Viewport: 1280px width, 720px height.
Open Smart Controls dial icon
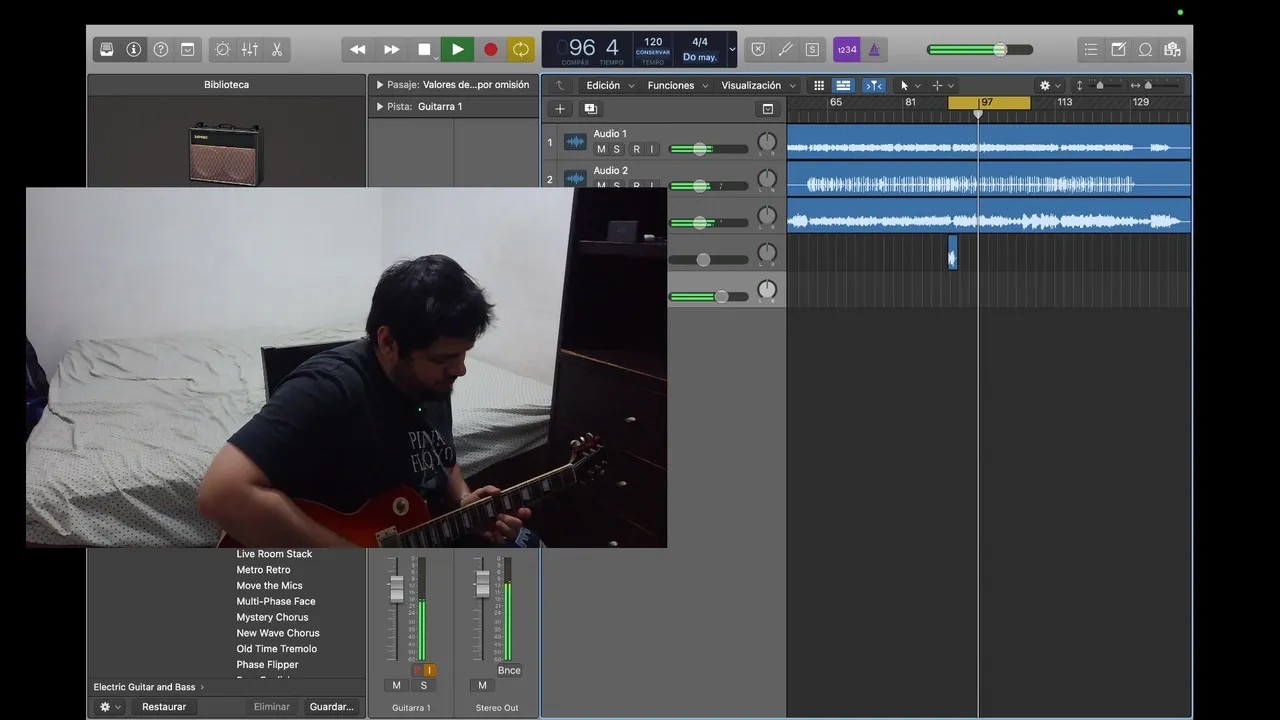pyautogui.click(x=222, y=49)
